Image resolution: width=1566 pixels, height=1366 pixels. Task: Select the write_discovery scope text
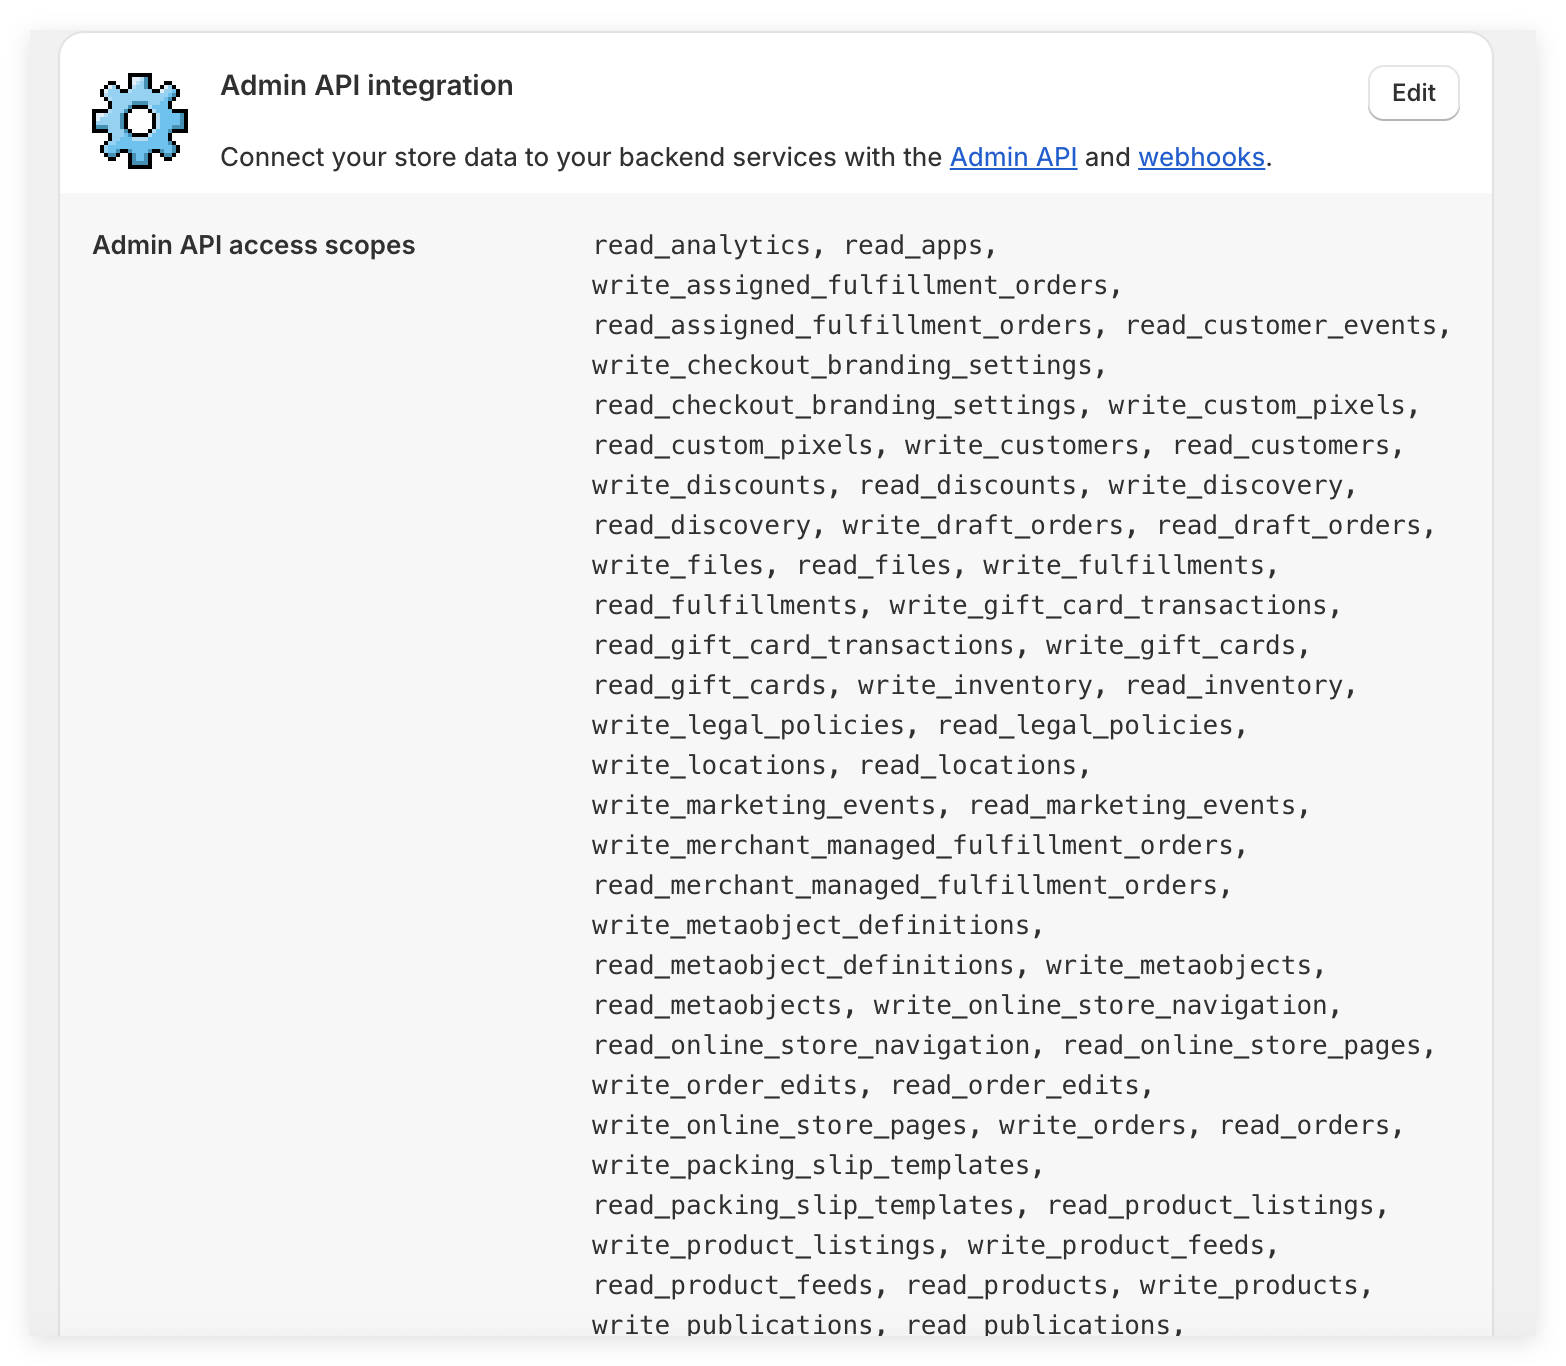1225,485
